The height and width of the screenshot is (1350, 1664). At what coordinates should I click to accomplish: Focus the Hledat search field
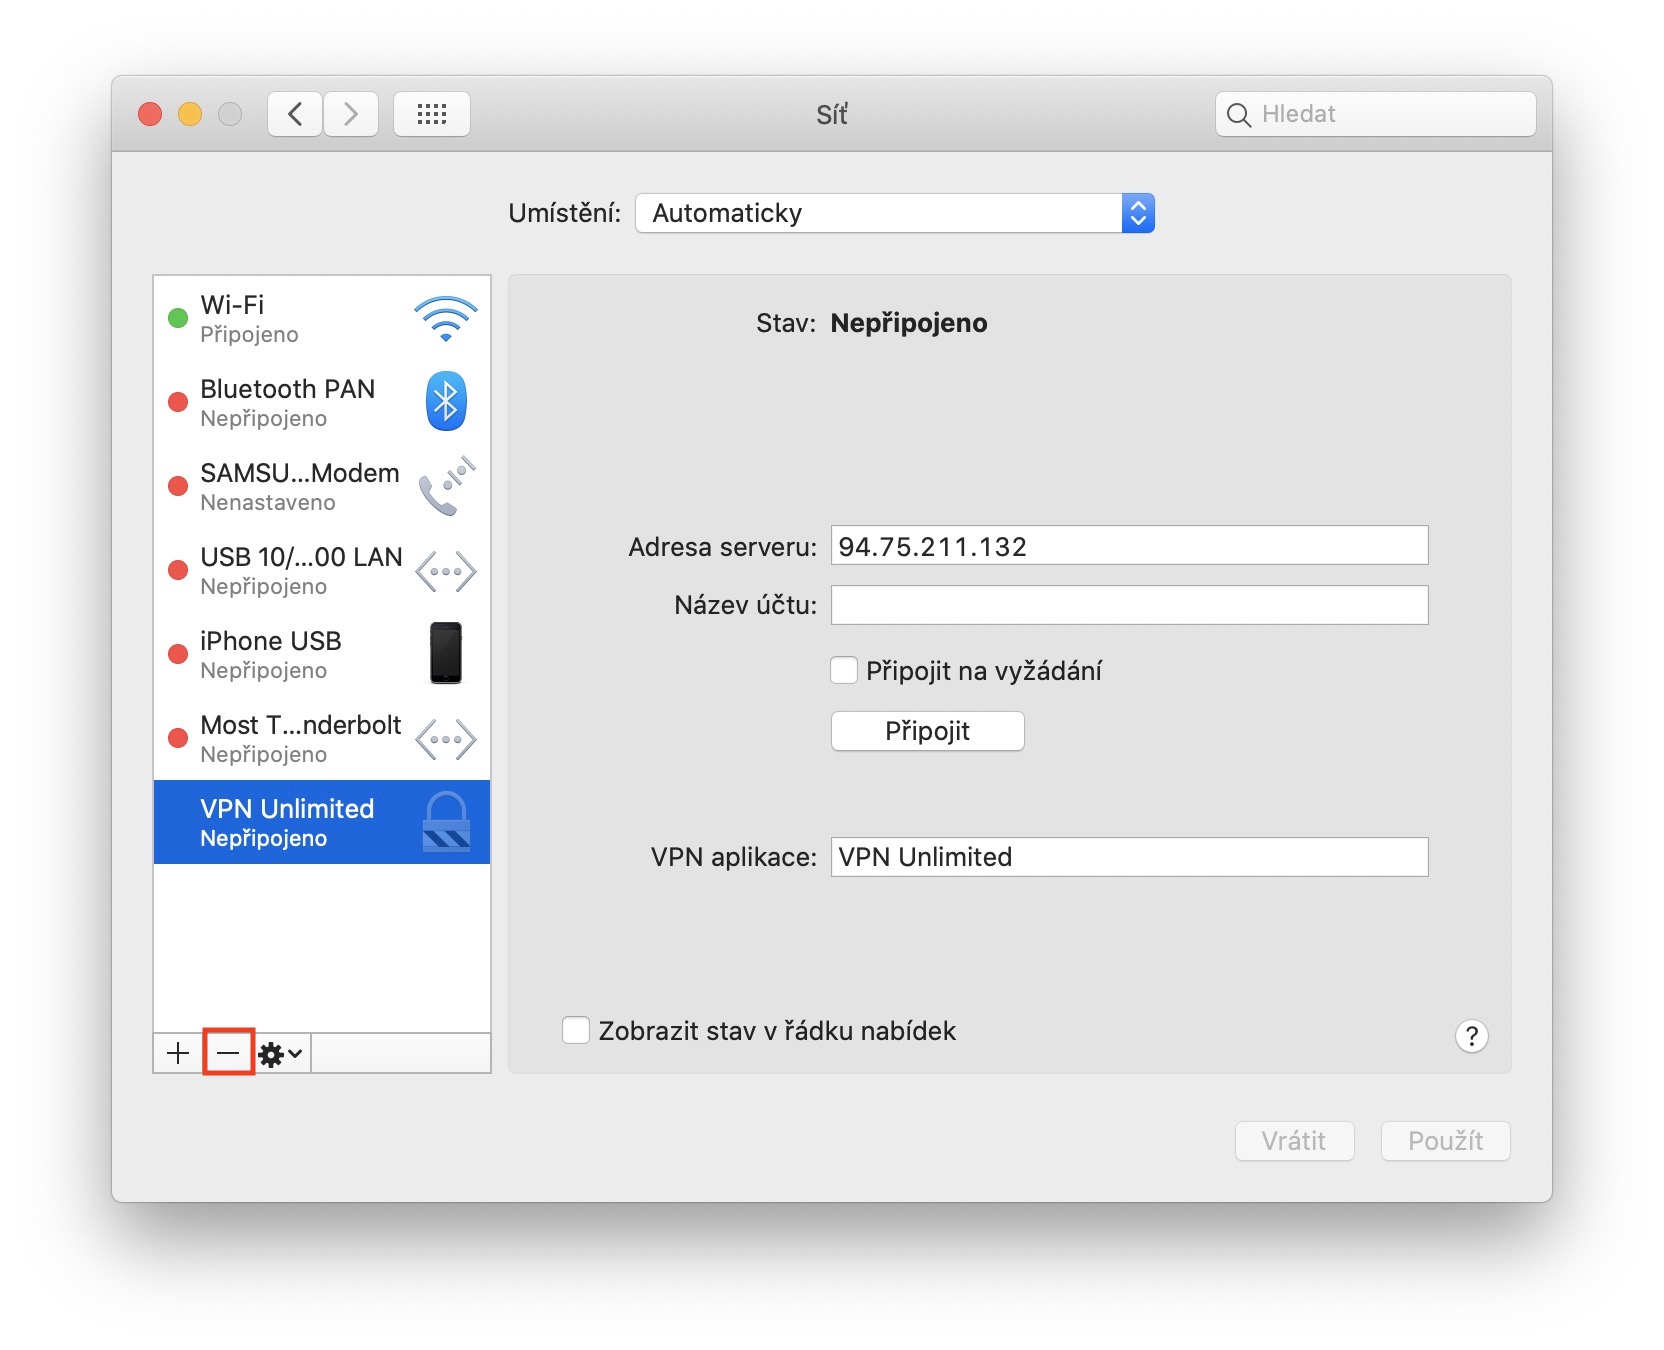coord(1376,114)
